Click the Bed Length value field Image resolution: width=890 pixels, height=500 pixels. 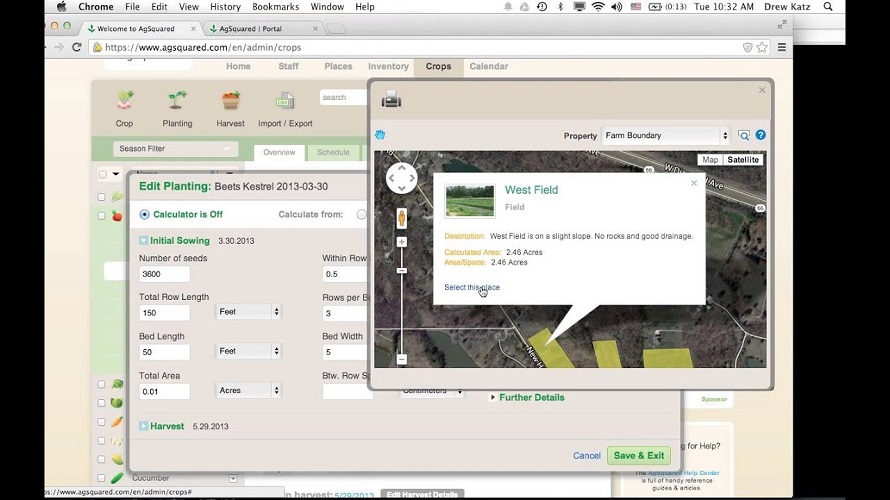(x=165, y=352)
